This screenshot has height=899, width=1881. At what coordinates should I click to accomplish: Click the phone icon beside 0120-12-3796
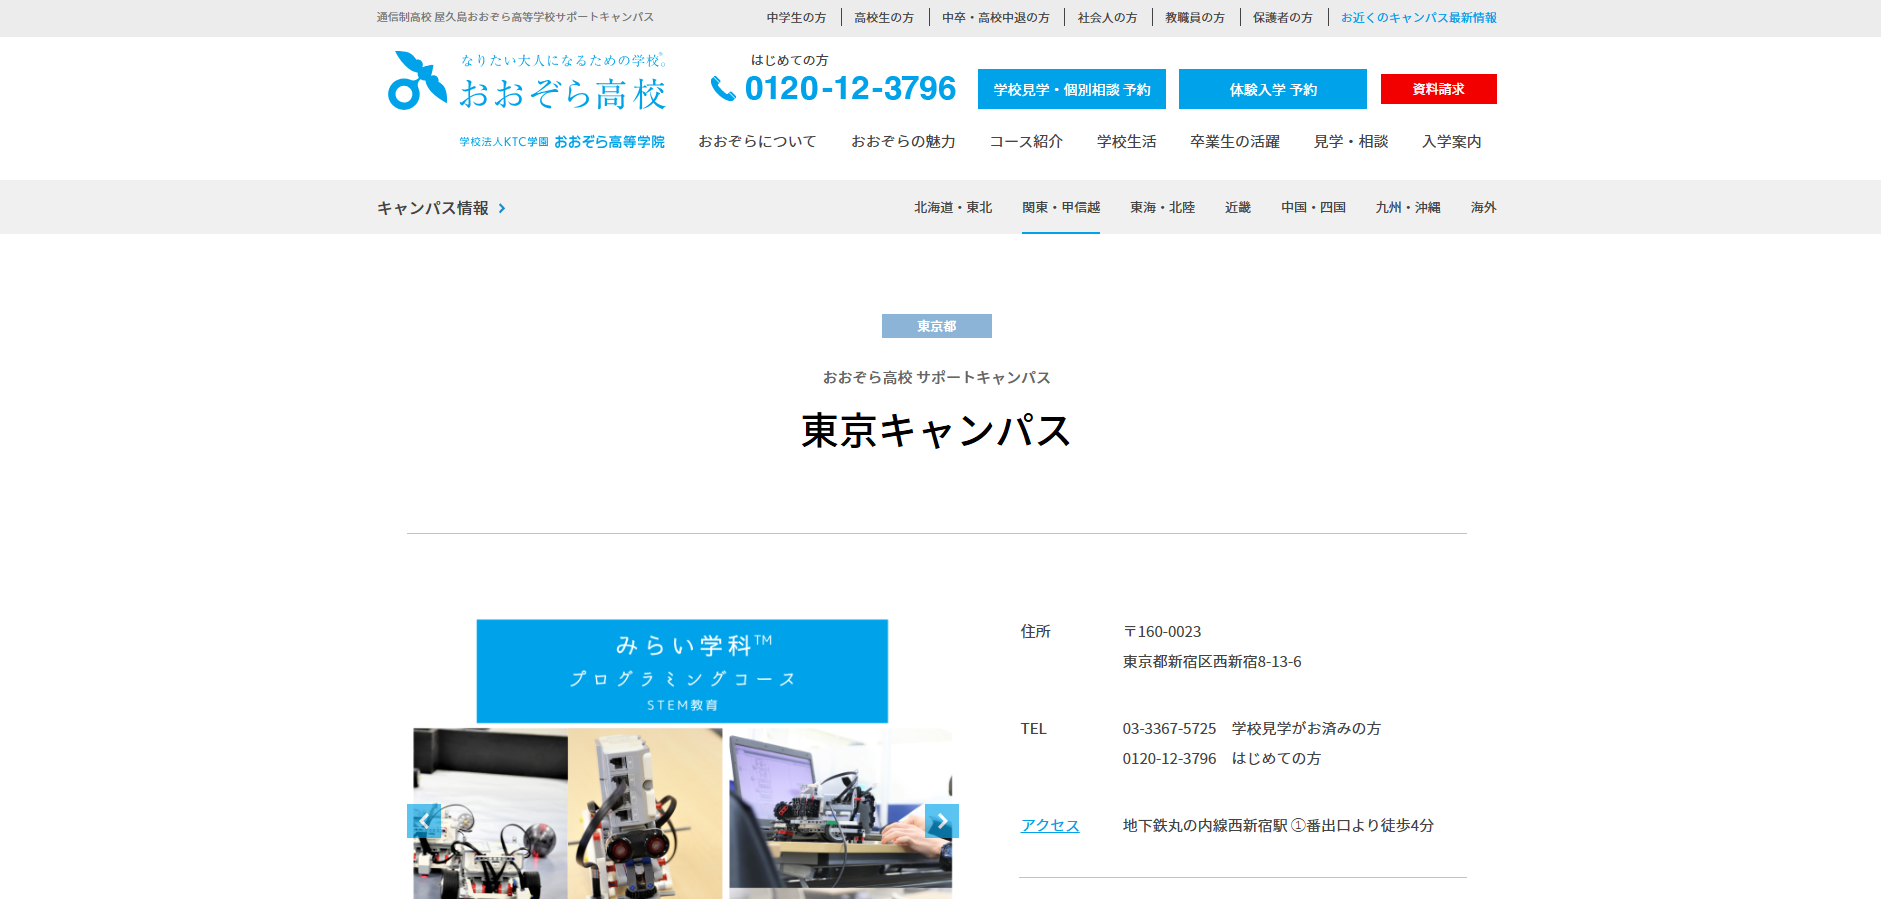click(723, 89)
